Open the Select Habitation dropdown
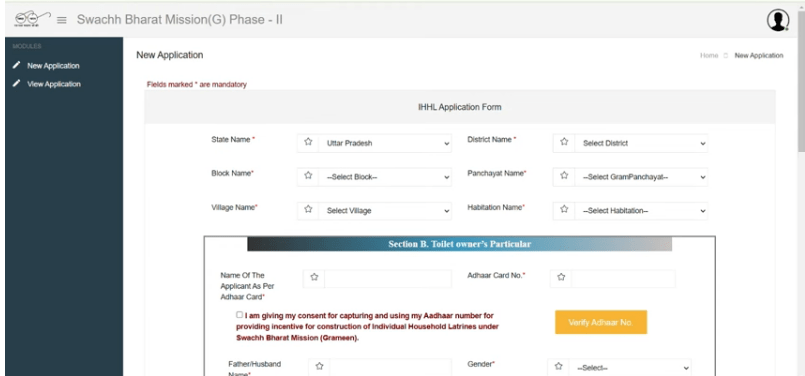The height and width of the screenshot is (376, 805). [641, 211]
